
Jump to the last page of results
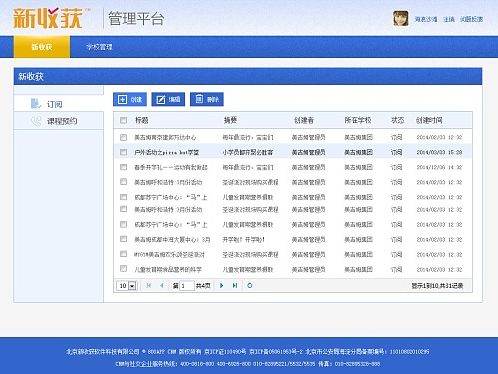tap(235, 285)
